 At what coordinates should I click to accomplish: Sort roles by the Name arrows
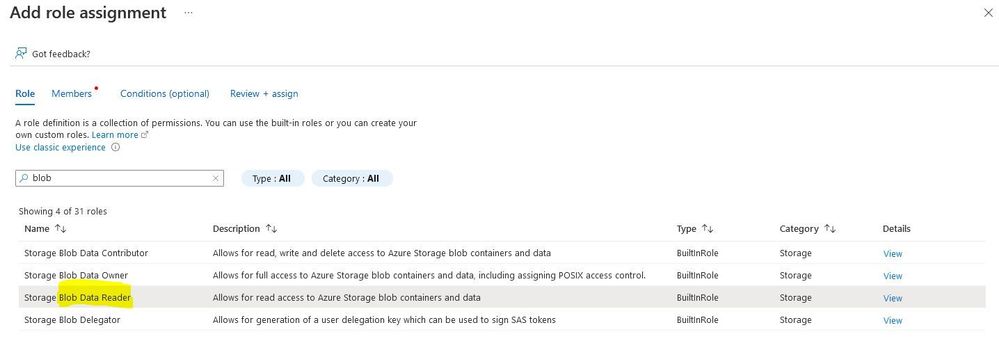[61, 229]
